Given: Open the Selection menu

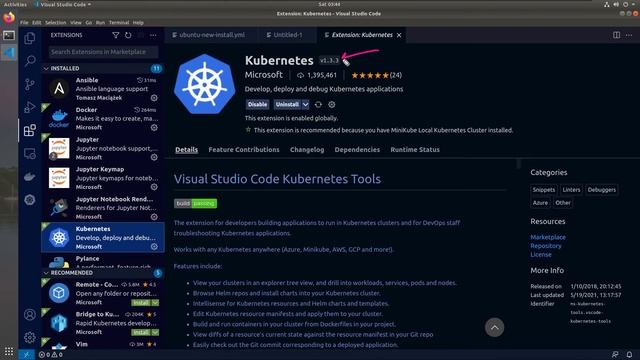Looking at the screenshot, I should pyautogui.click(x=56, y=23).
